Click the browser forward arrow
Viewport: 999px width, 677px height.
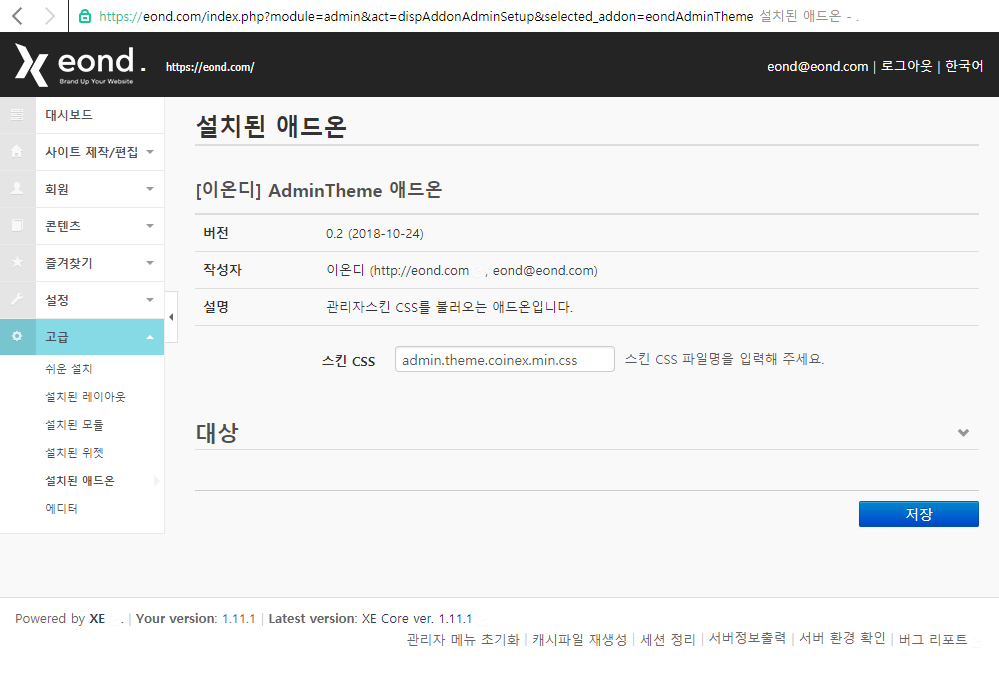(x=49, y=16)
